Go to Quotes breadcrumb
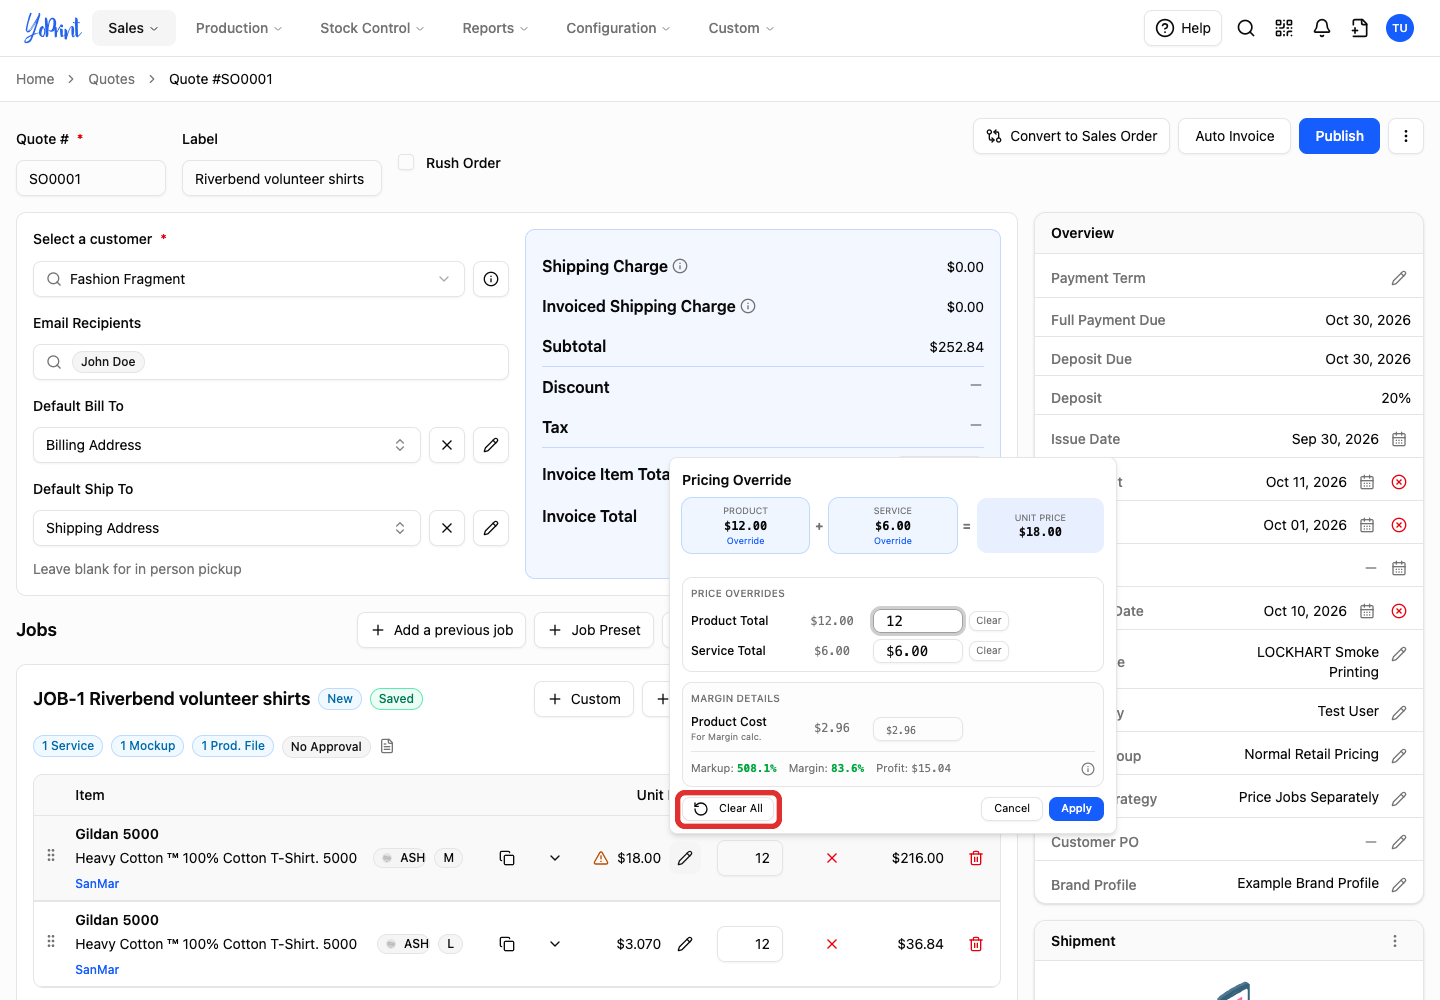Screen dimensions: 1440x1000 click(x=111, y=79)
